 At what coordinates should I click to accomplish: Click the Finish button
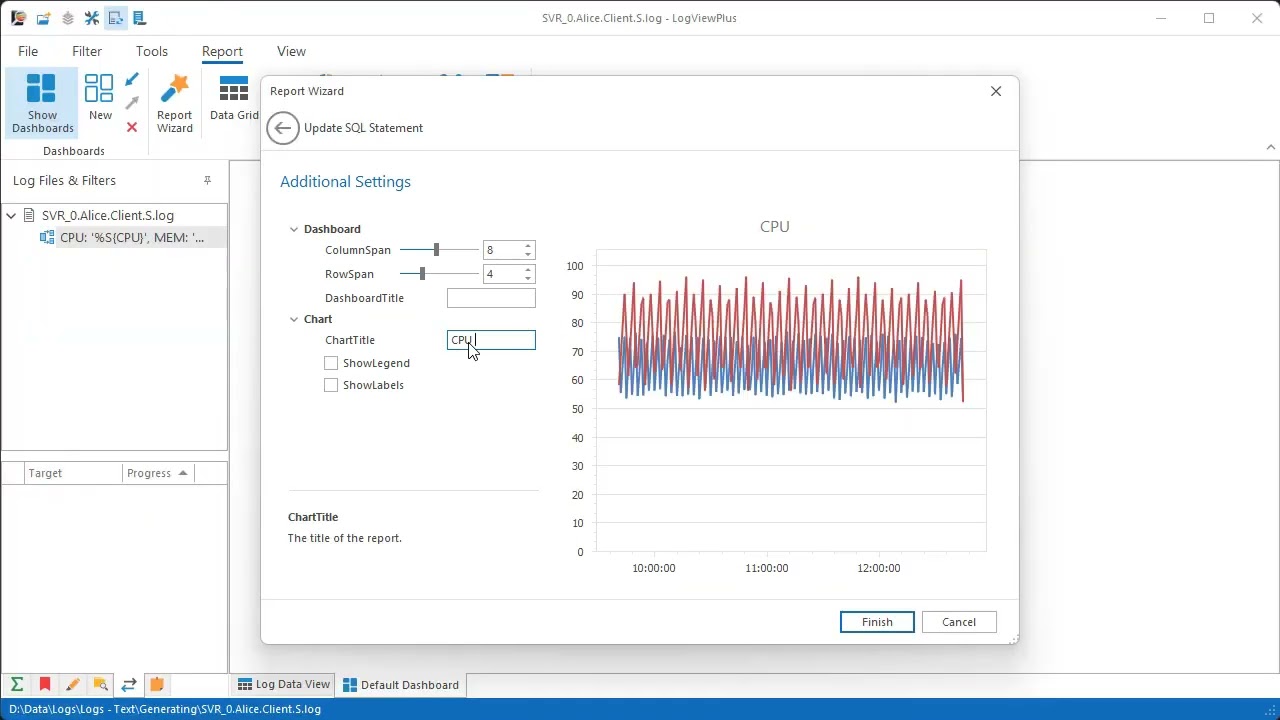(877, 622)
